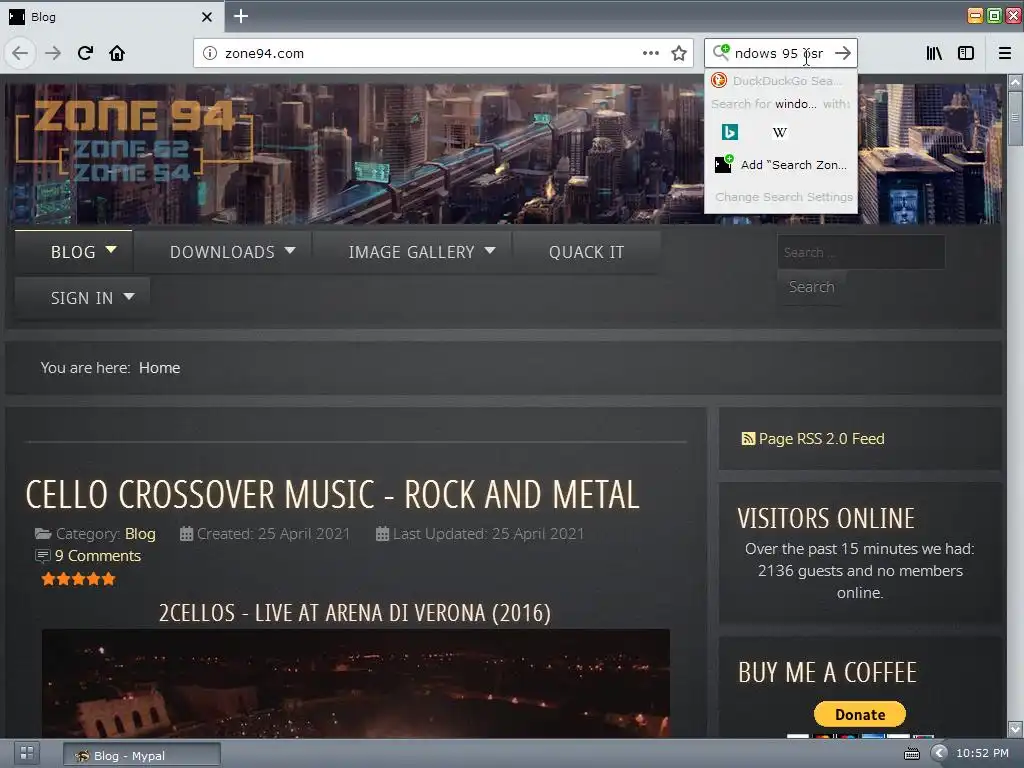Reload the zone94.com page
Screen dimensions: 1024x768
click(x=85, y=53)
